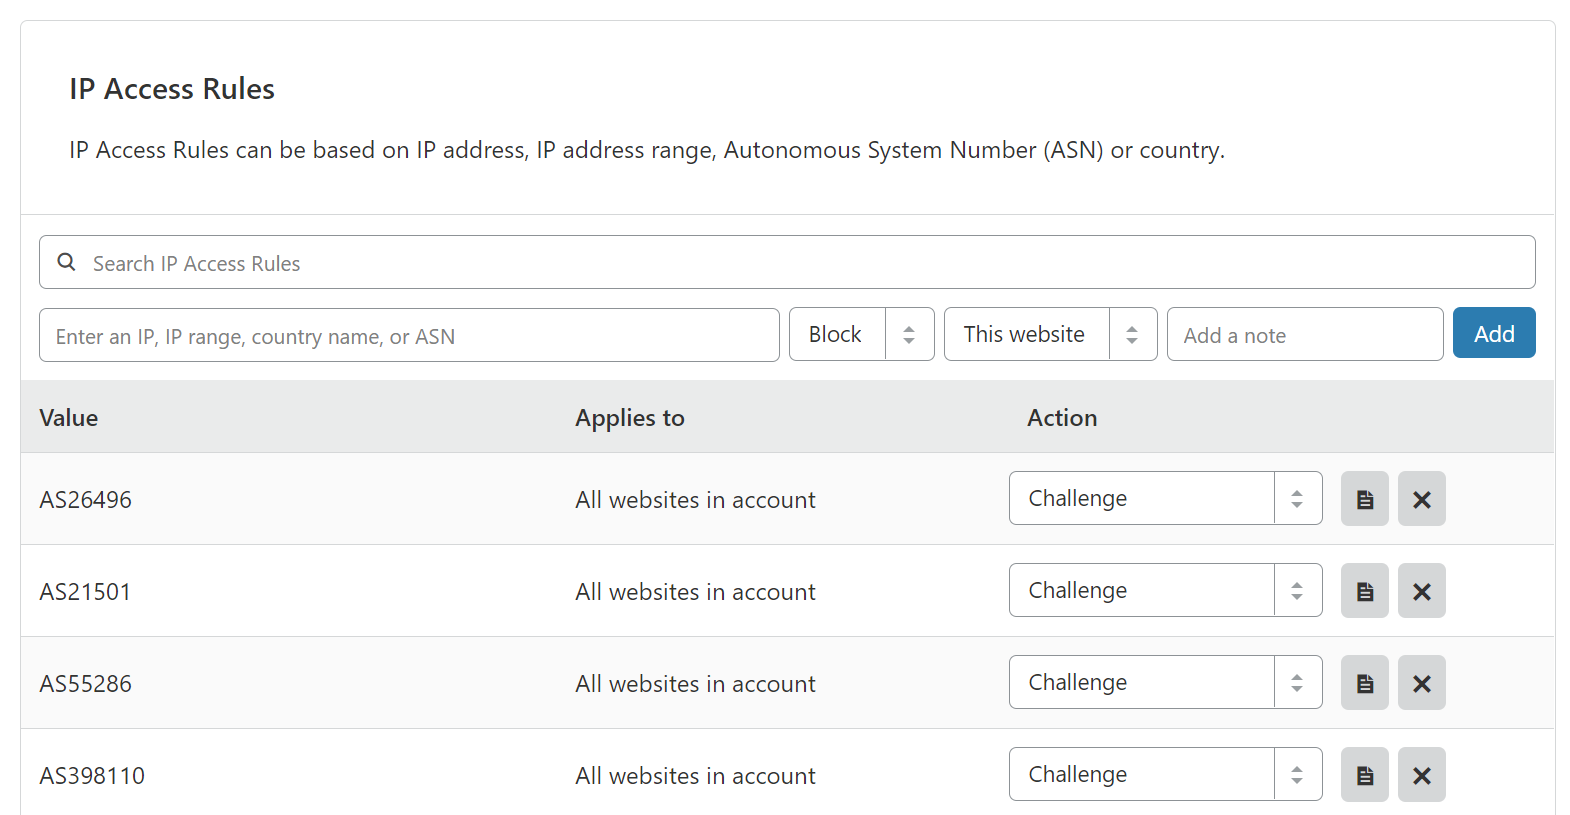Select the AS26496 value cell

[x=86, y=500]
